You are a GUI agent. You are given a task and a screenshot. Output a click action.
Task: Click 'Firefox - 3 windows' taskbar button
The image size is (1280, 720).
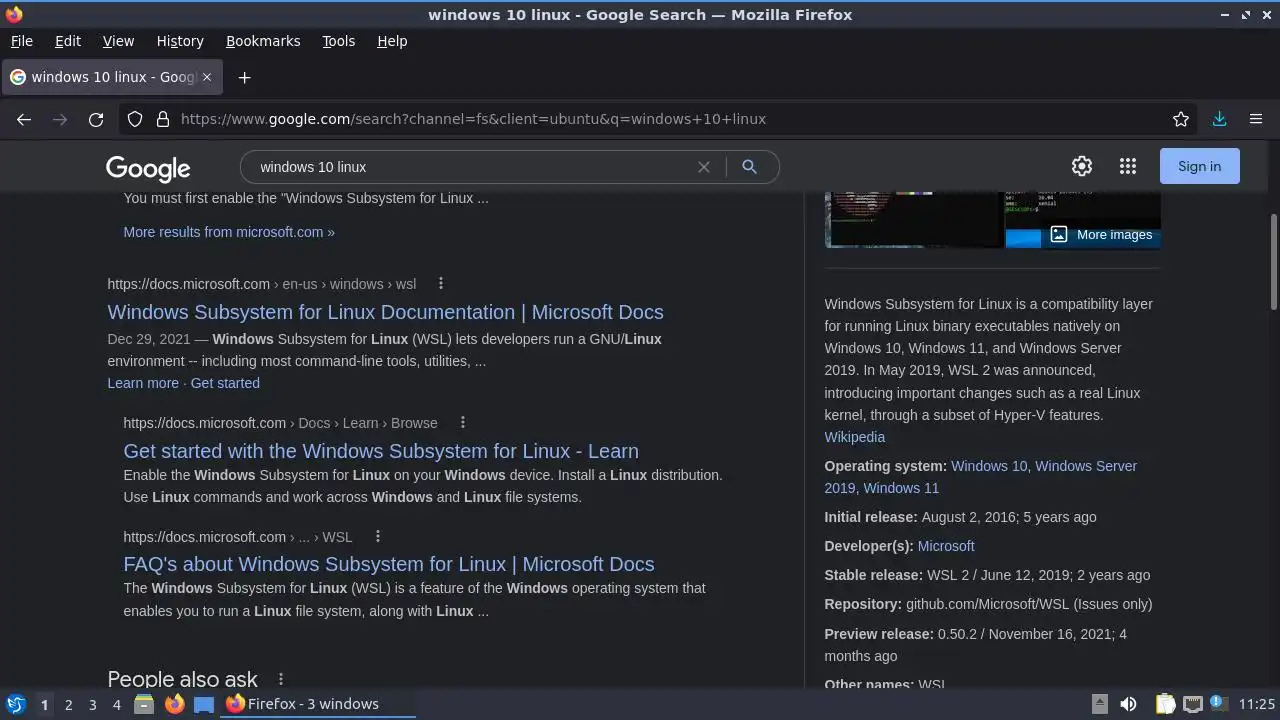(x=318, y=704)
